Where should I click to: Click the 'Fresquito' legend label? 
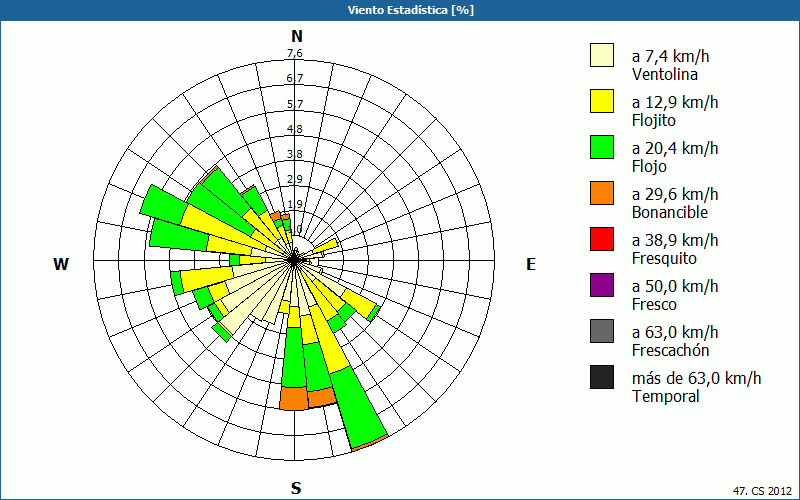pyautogui.click(x=664, y=259)
